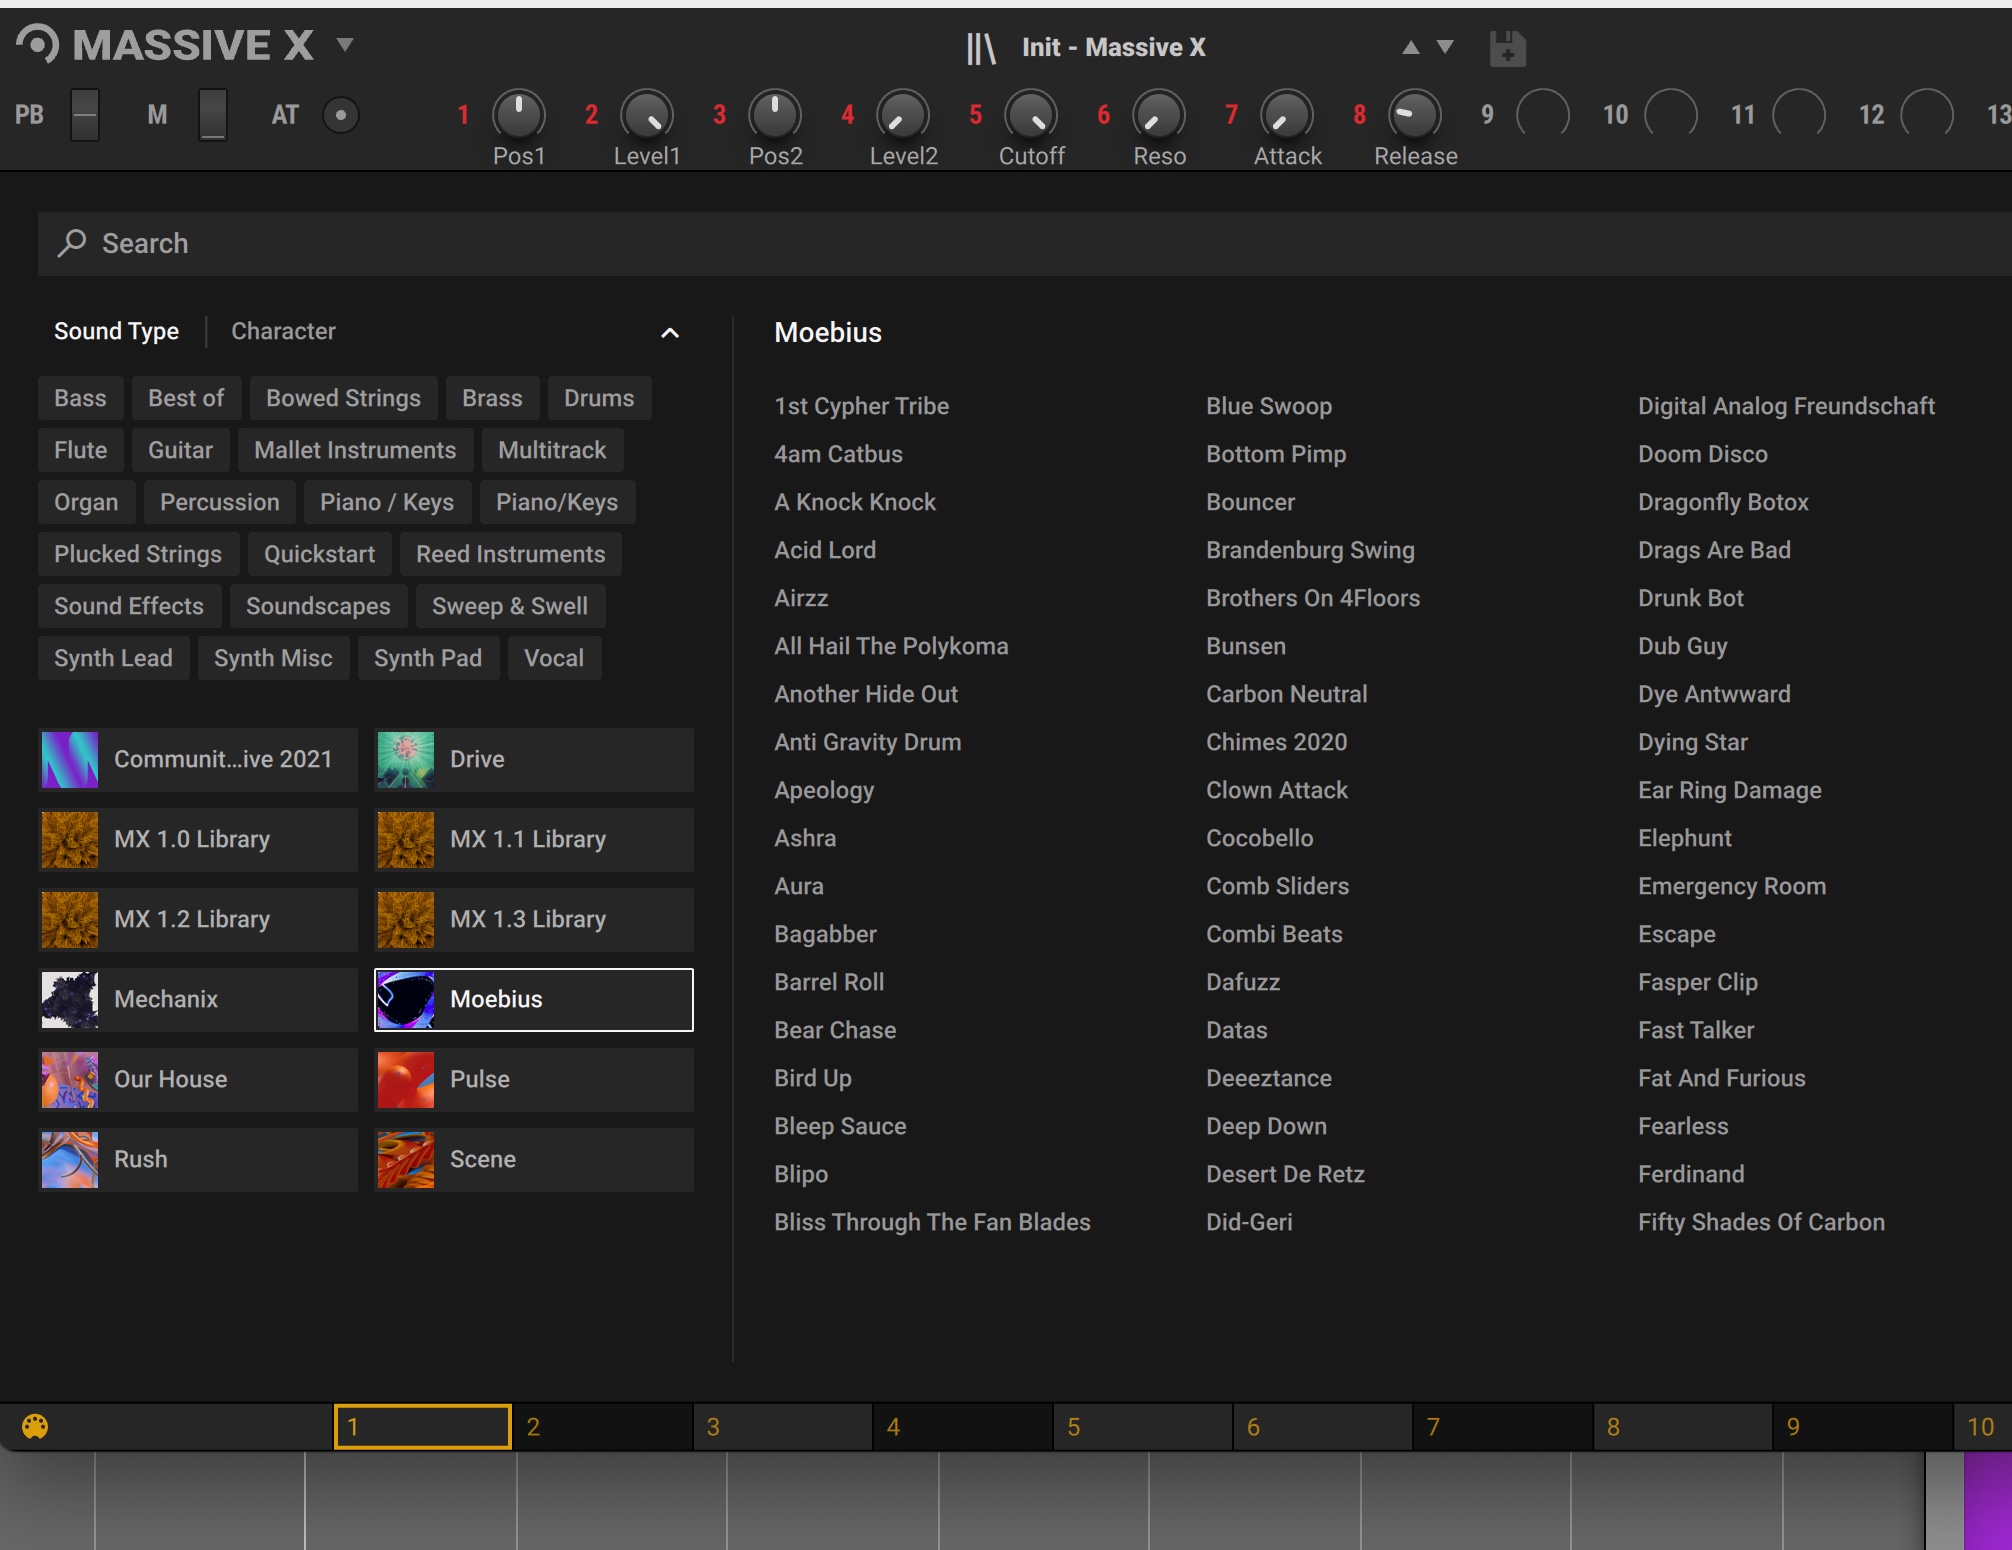Viewport: 2012px width, 1550px height.
Task: Select the MX 1.3 Library
Action: coord(534,920)
